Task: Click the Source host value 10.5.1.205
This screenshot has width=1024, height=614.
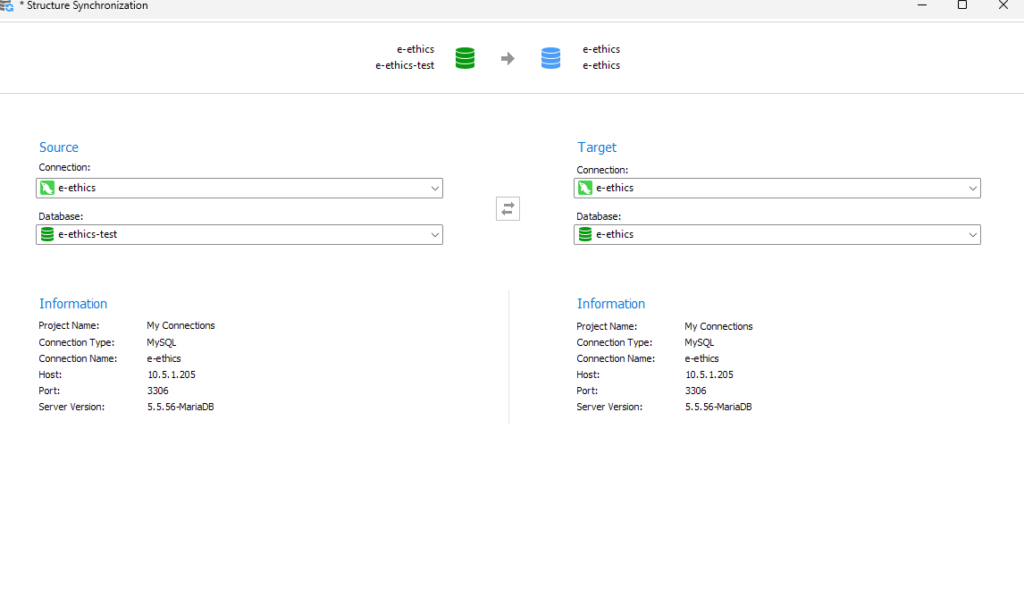Action: click(x=171, y=375)
